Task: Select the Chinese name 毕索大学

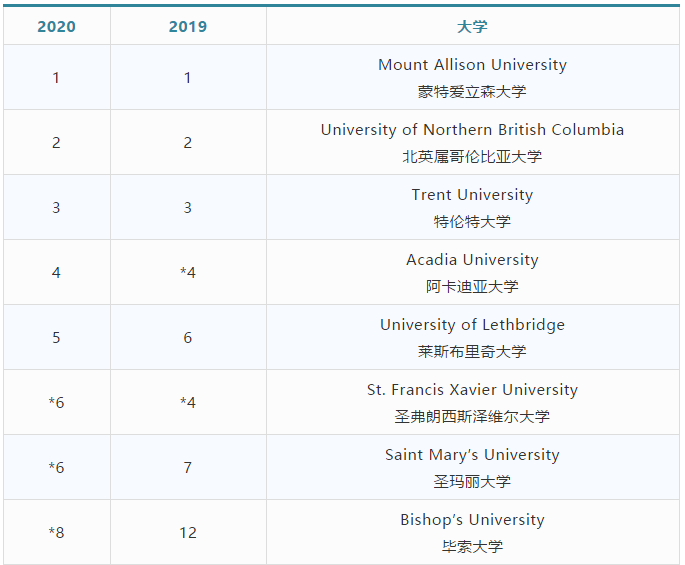Action: 472,547
